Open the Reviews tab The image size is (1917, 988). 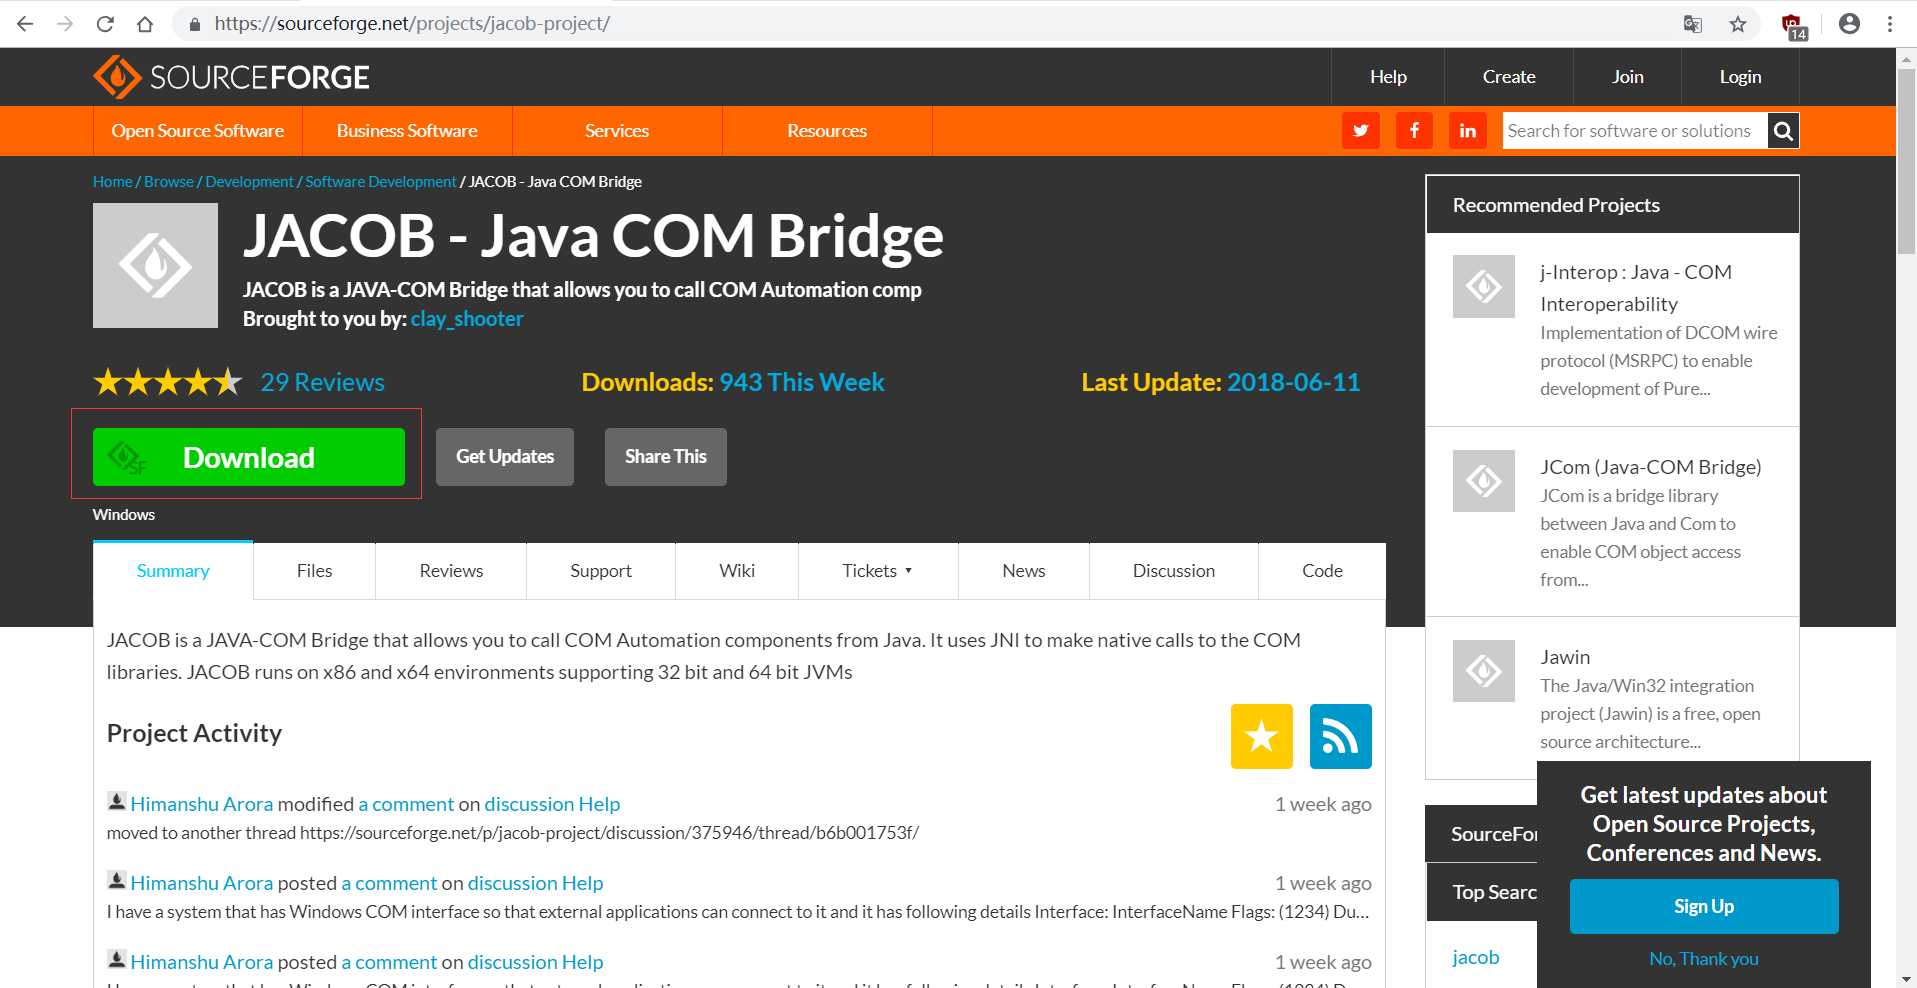[x=451, y=571]
